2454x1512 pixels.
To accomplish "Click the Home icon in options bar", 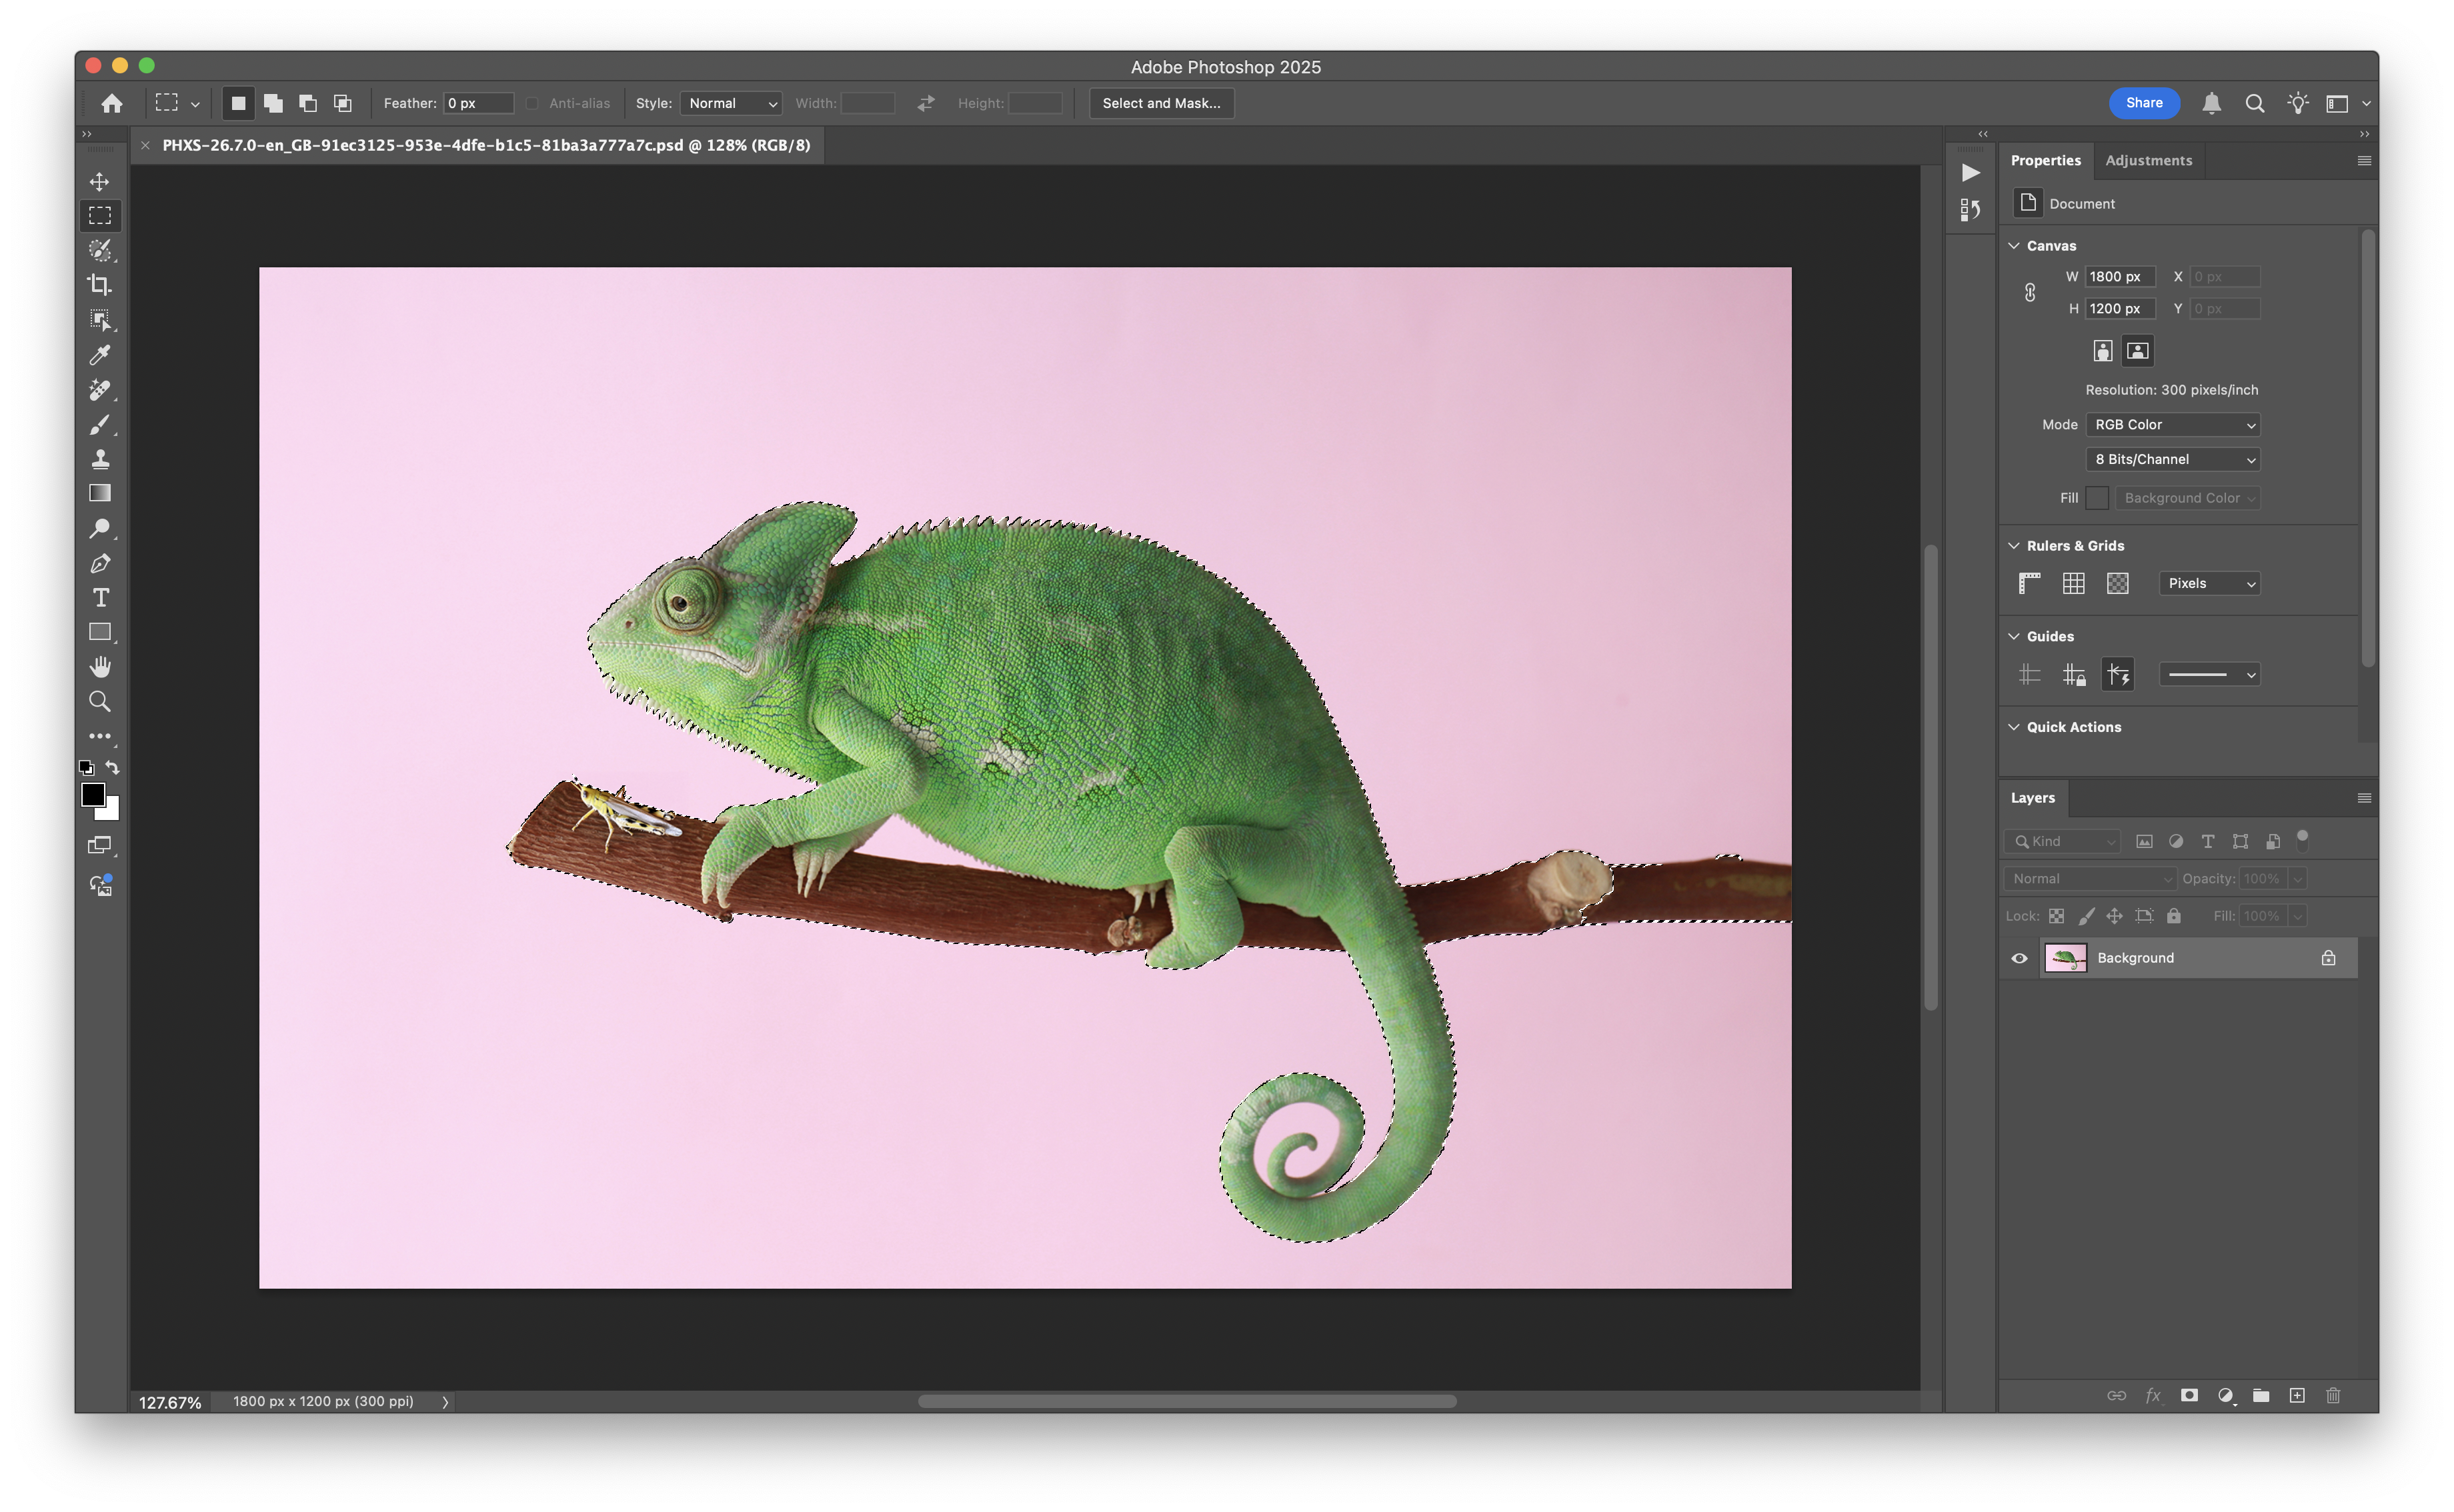I will coord(112,103).
